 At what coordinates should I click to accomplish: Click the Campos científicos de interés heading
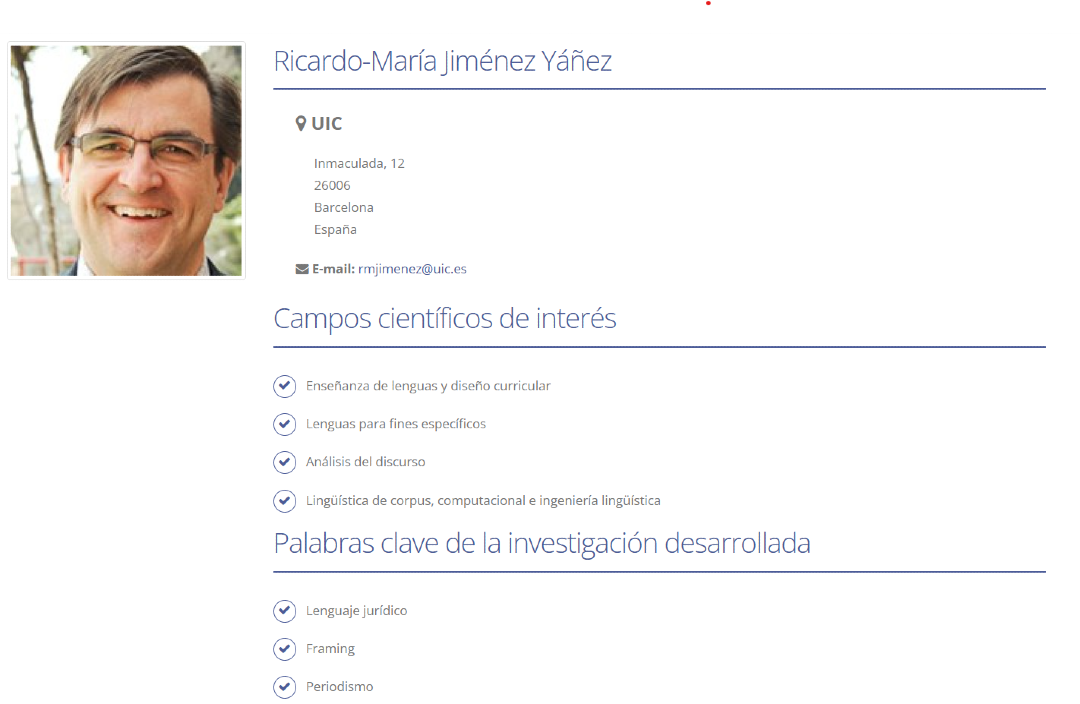tap(444, 319)
